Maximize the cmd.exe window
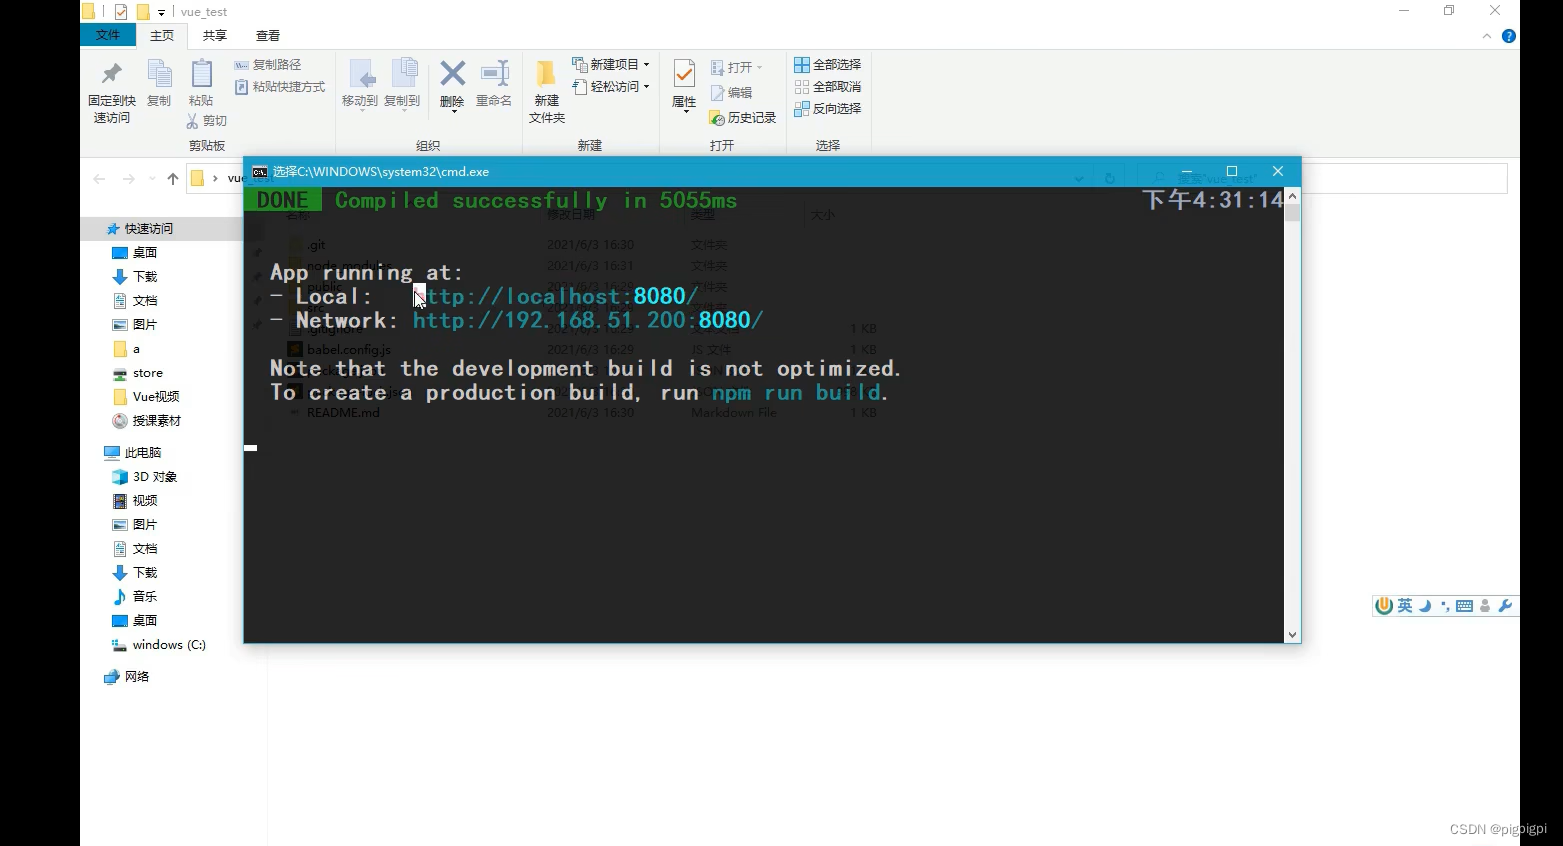The height and width of the screenshot is (846, 1563). click(1232, 171)
